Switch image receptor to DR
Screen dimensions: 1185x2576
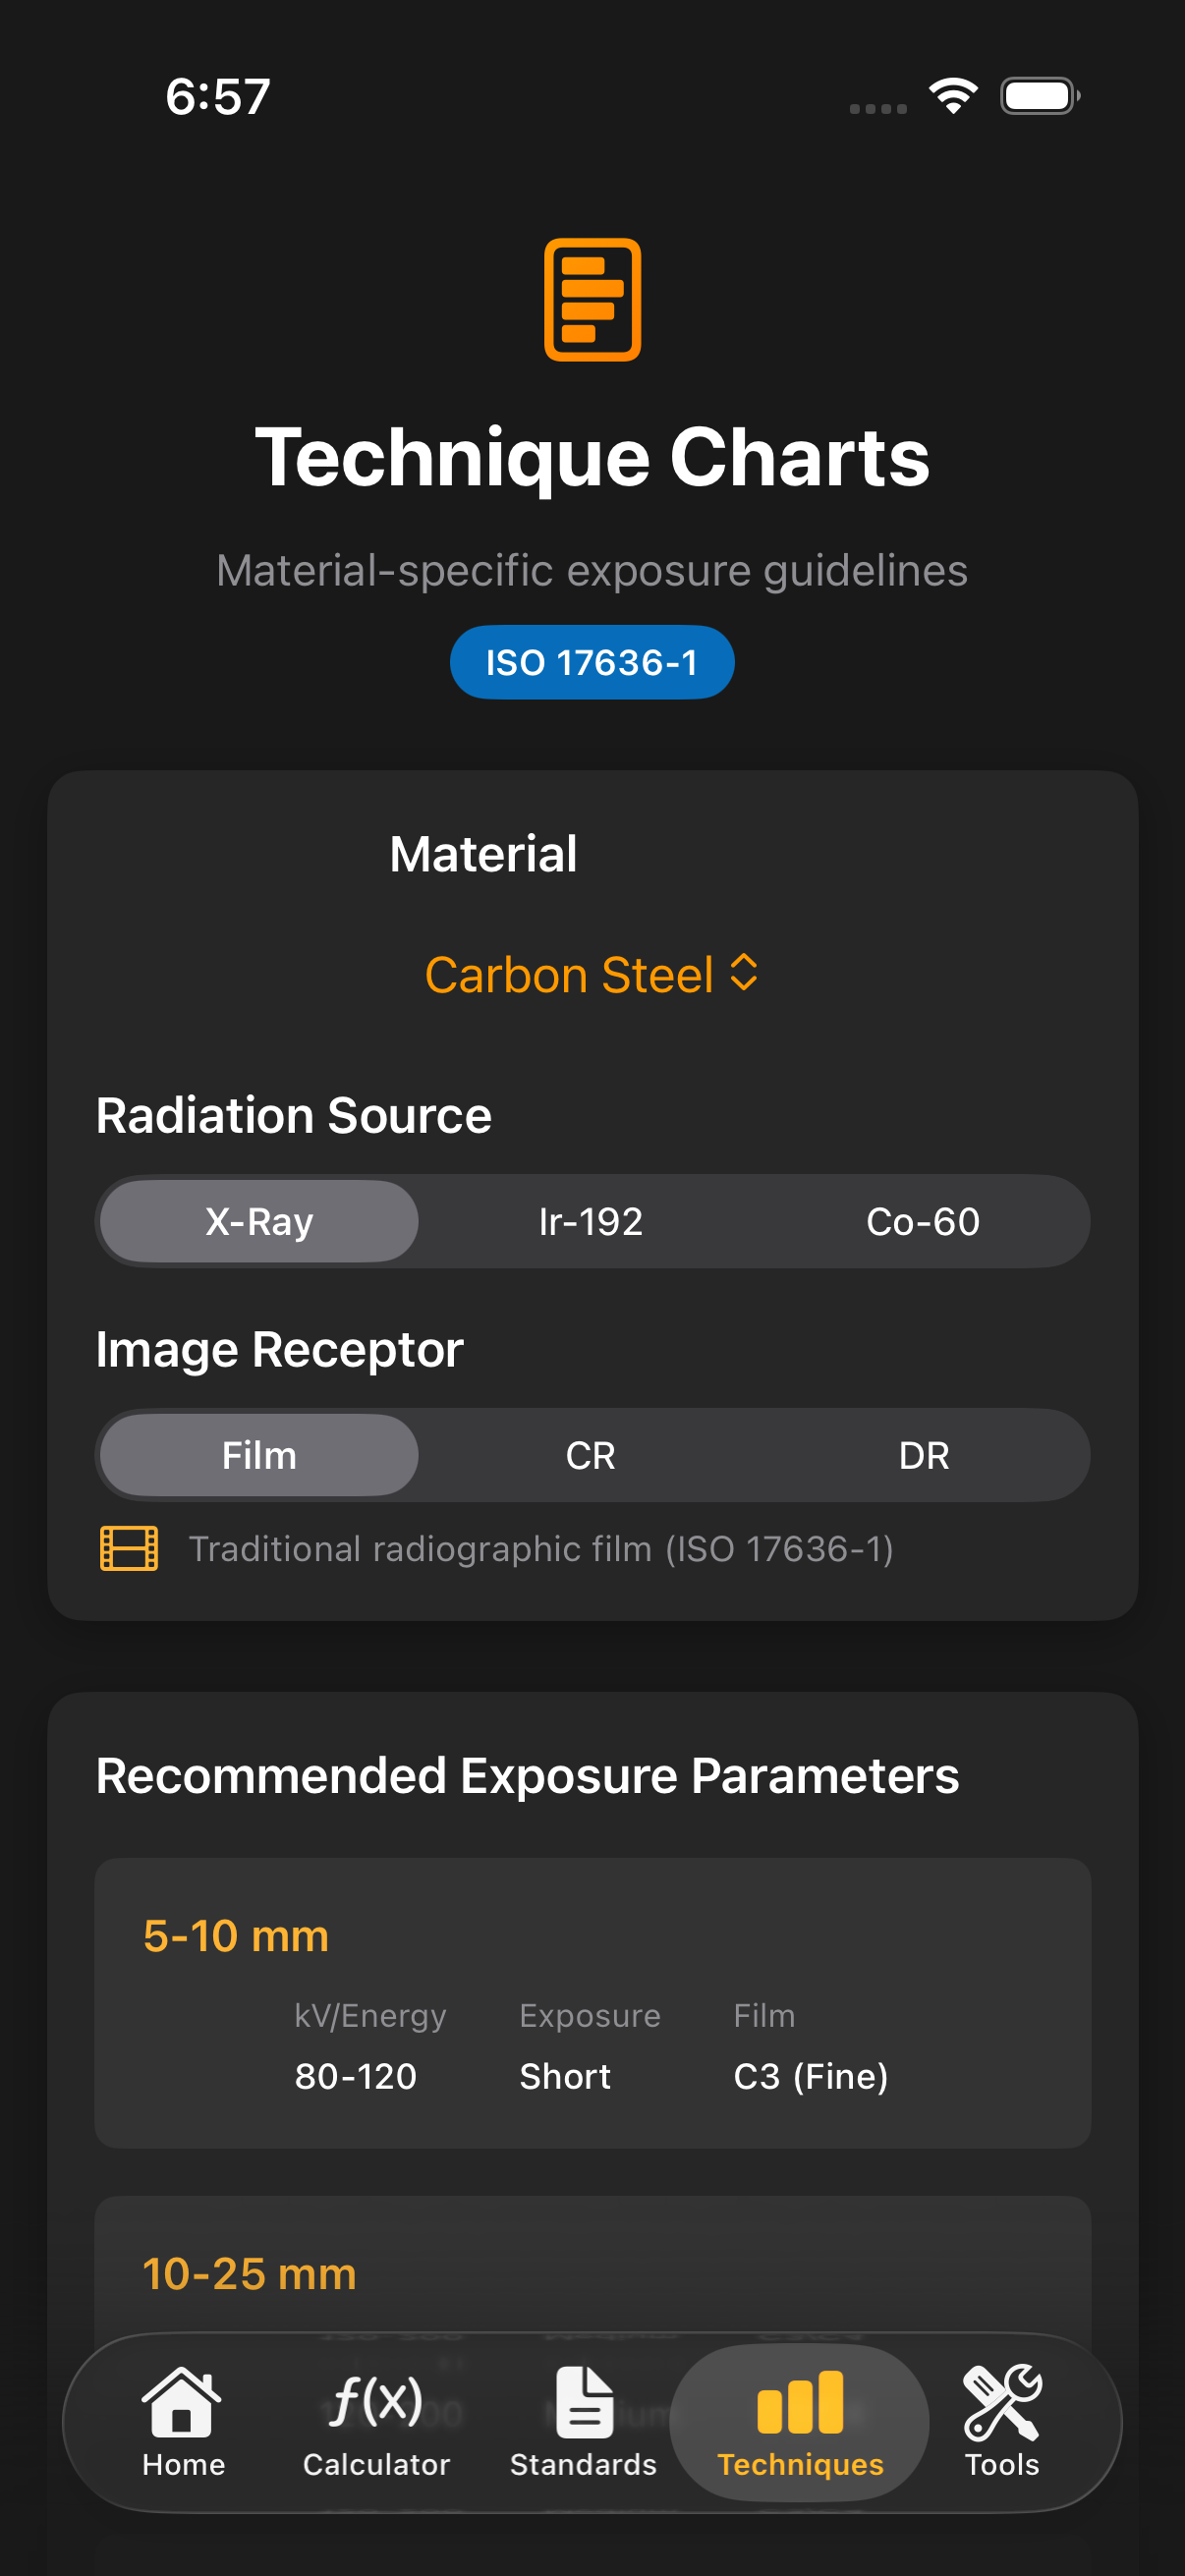coord(922,1455)
